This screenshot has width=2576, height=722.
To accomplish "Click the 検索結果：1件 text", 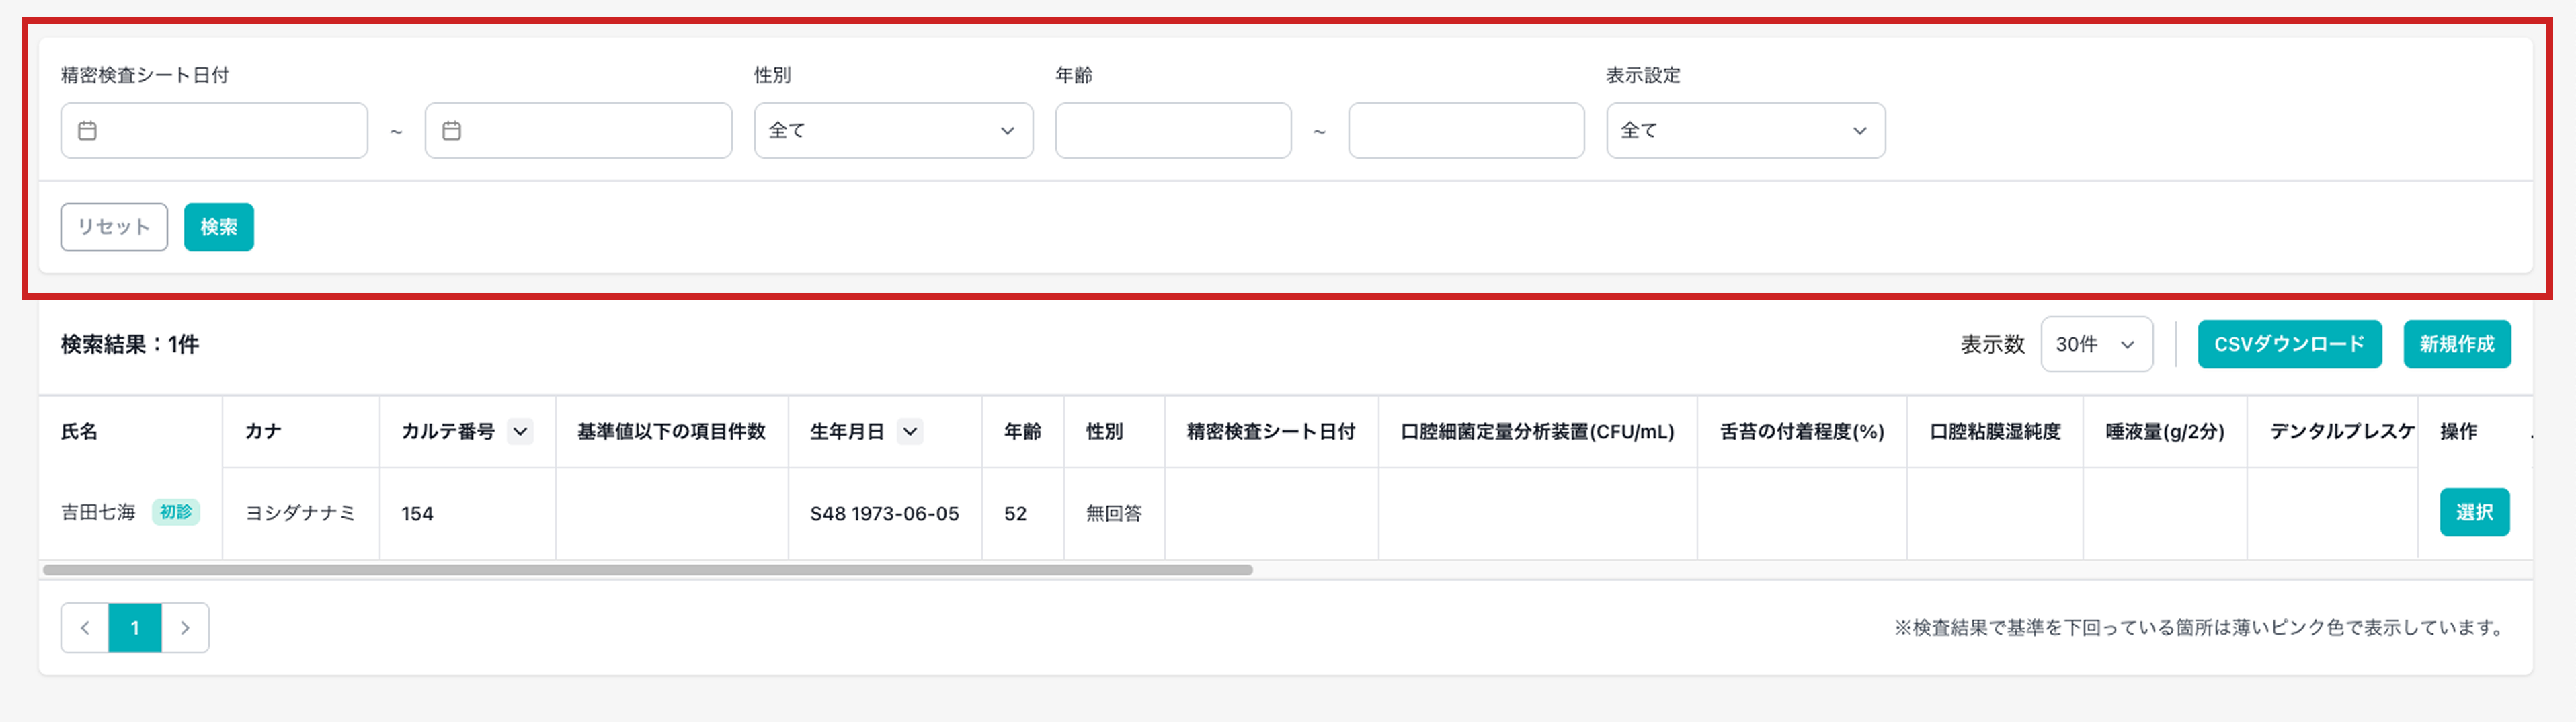I will coord(130,344).
